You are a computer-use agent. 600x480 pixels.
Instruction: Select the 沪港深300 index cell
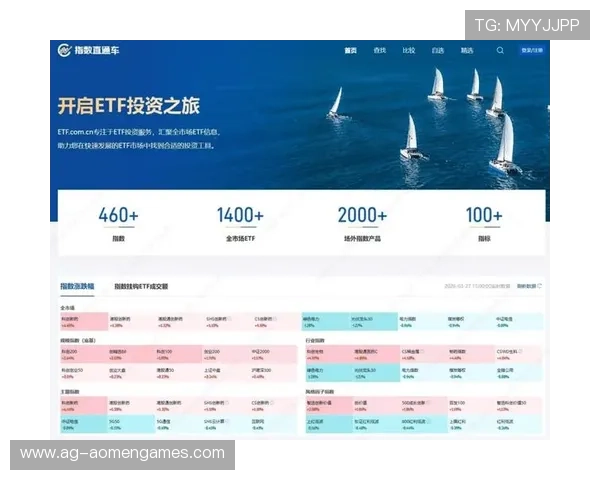273,373
